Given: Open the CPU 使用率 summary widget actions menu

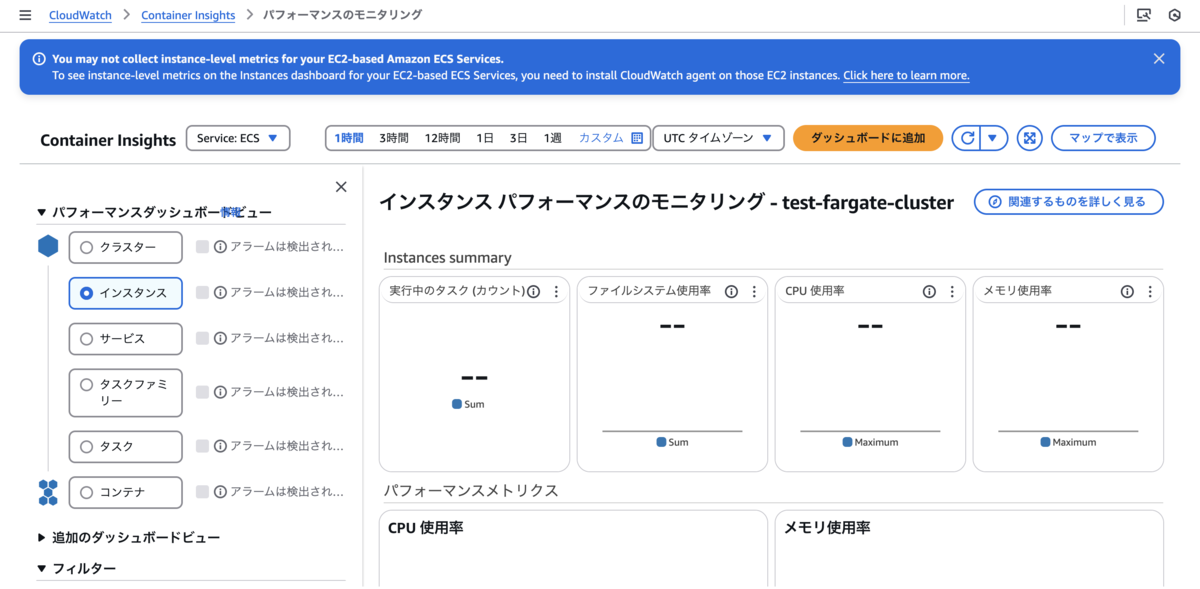Looking at the screenshot, I should pos(952,292).
